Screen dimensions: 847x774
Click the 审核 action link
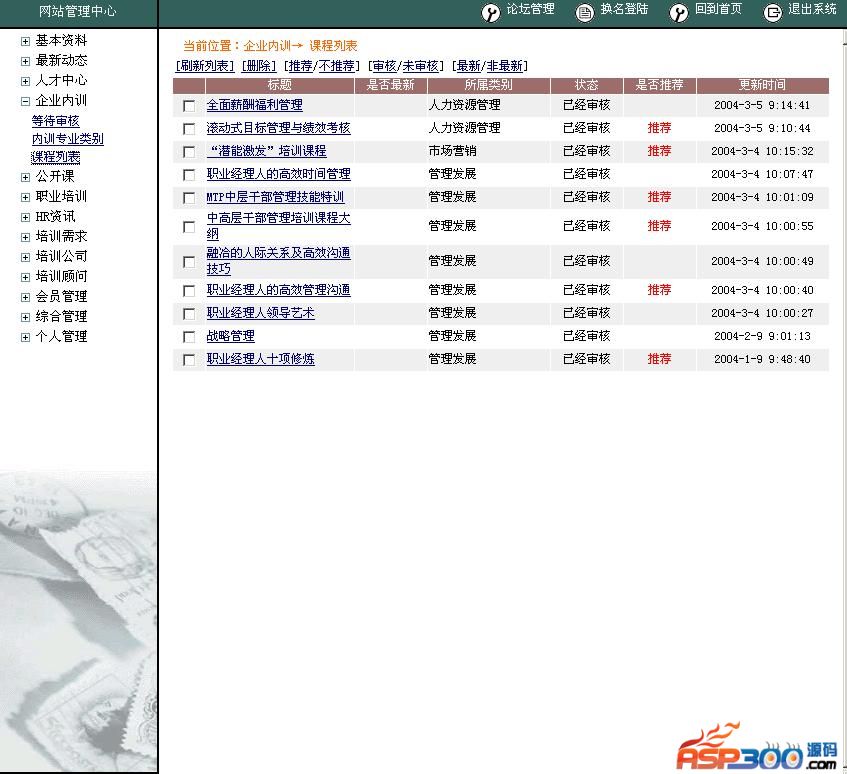[x=385, y=66]
